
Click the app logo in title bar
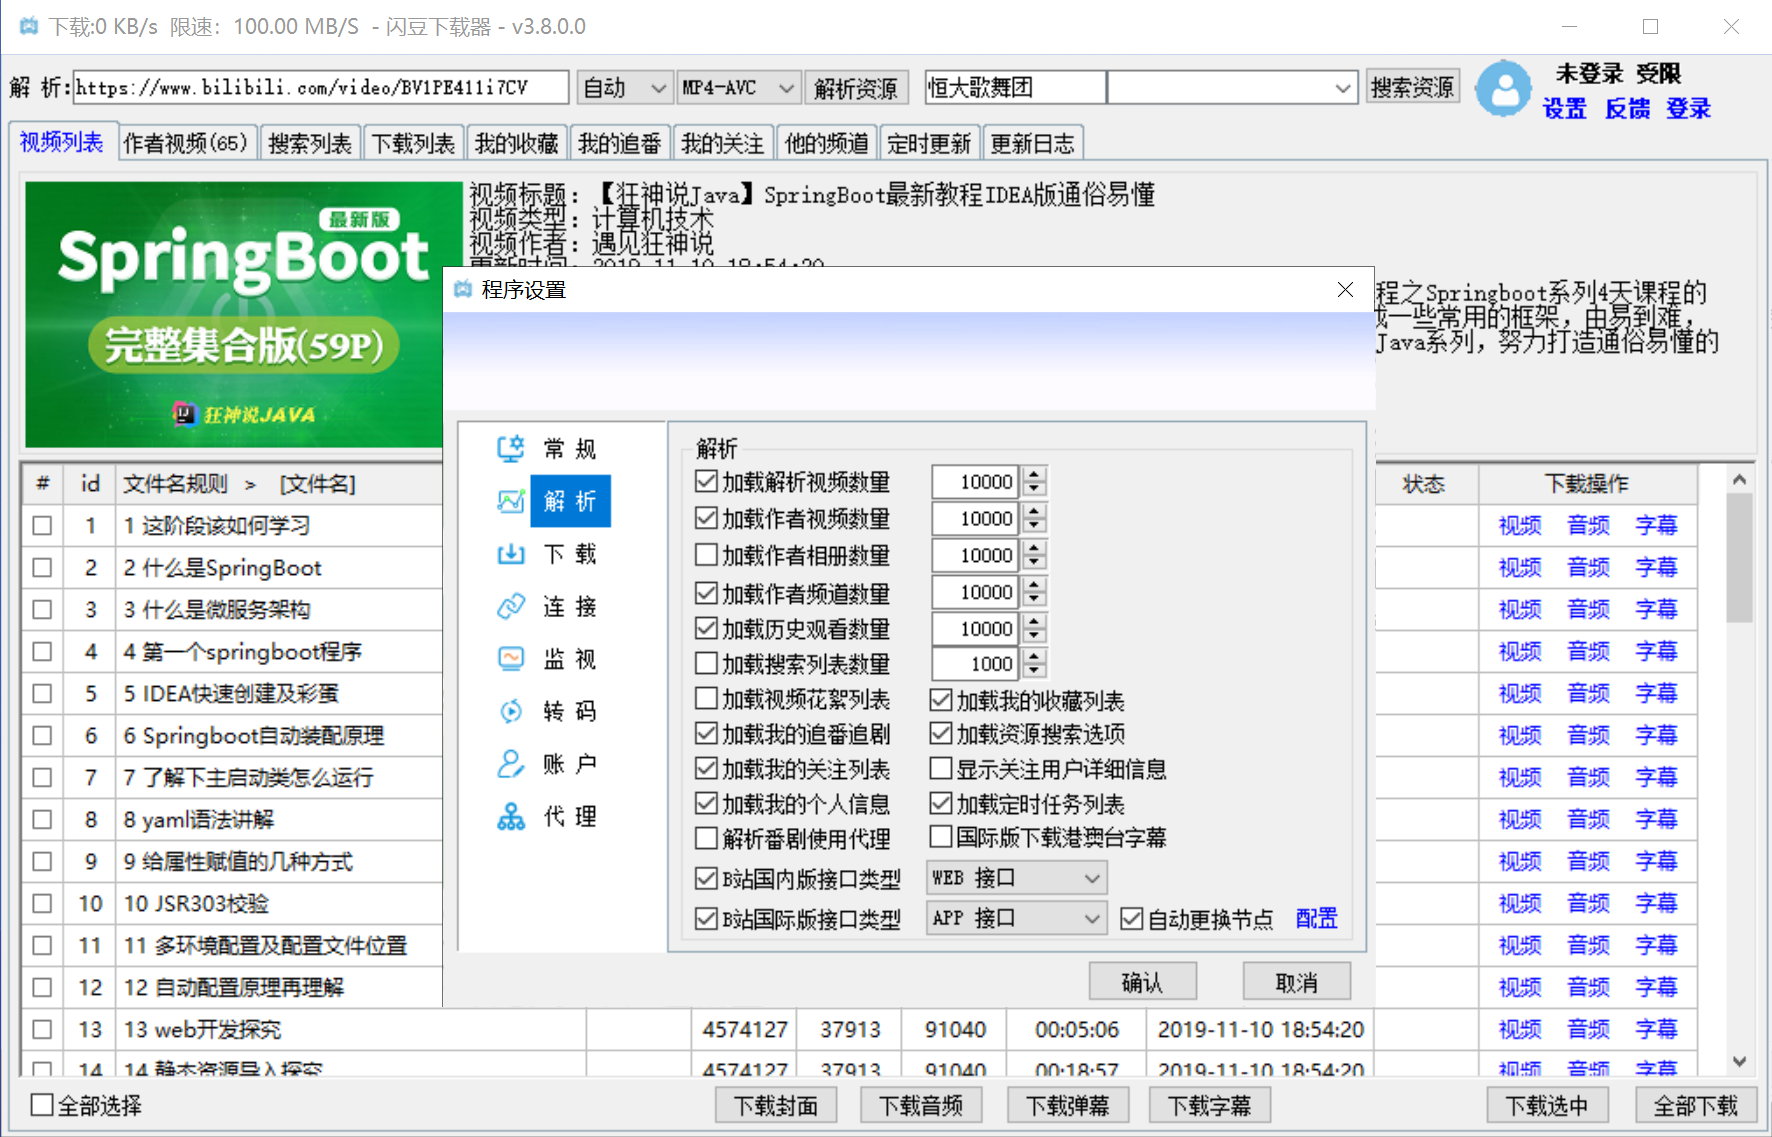[x=29, y=27]
